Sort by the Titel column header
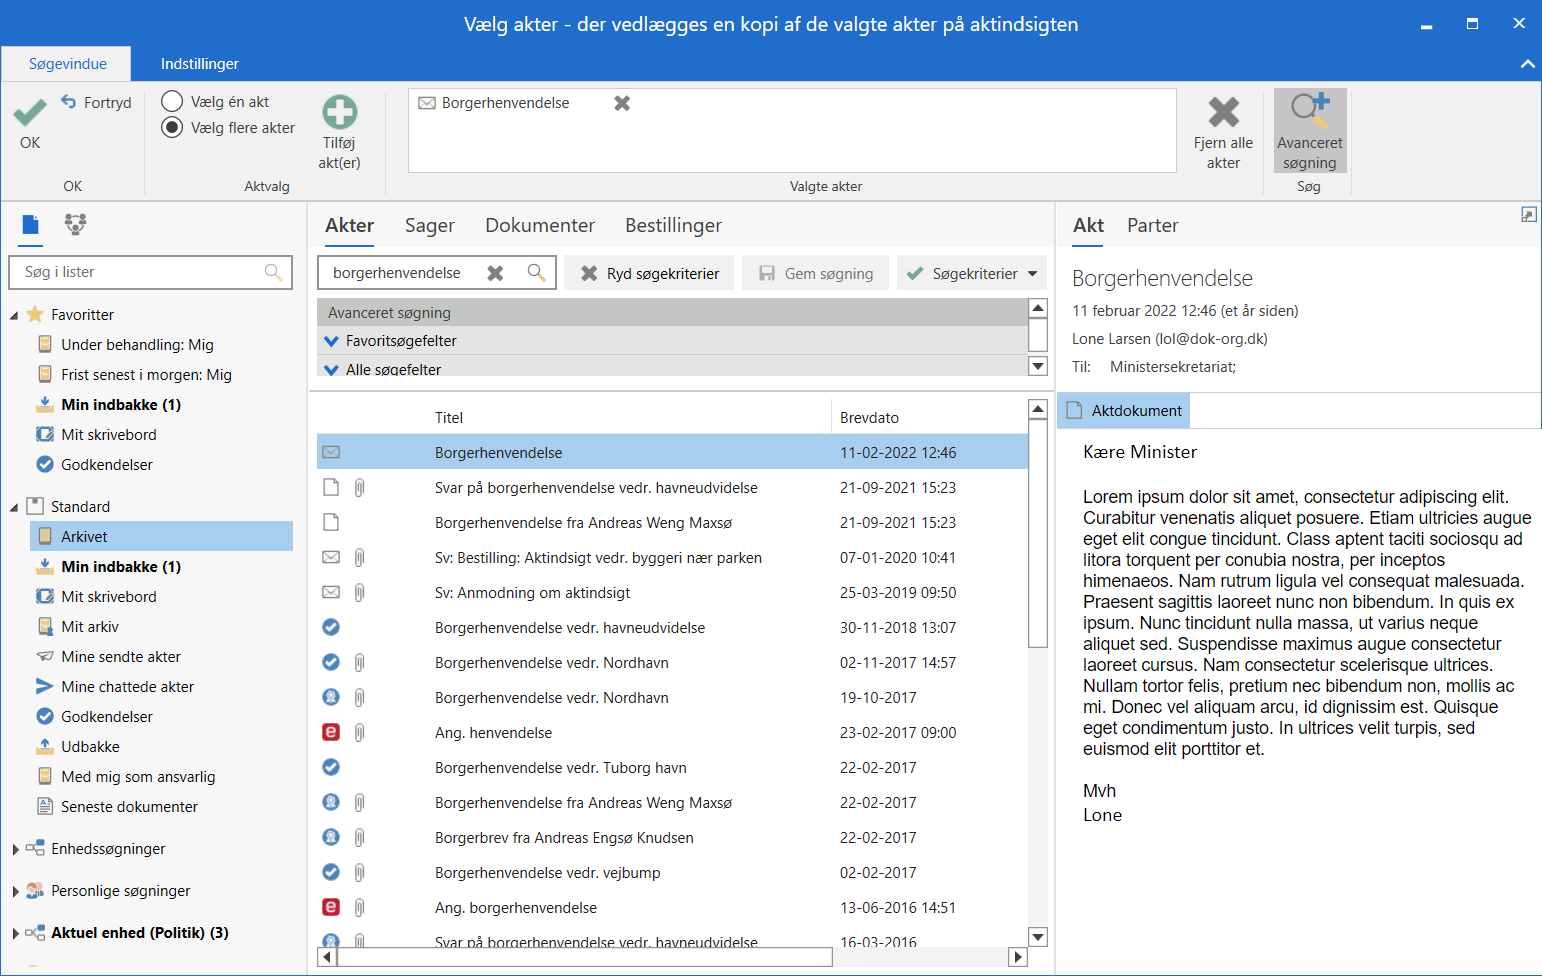 click(449, 417)
